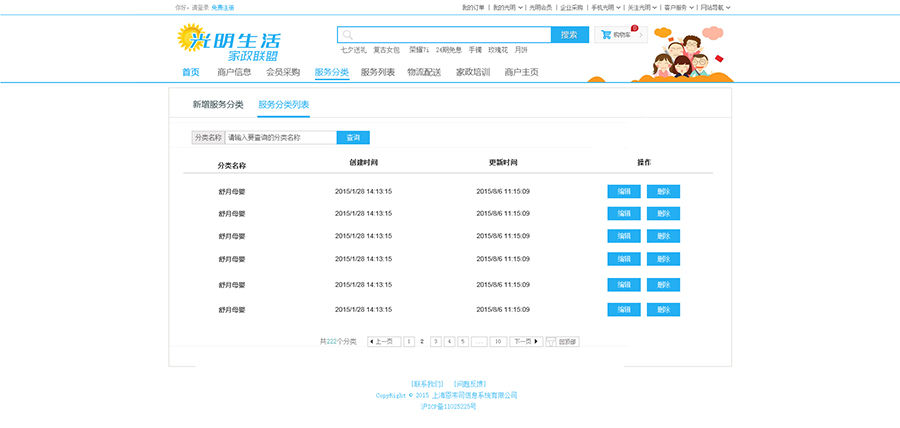Go to previous page (上一页)

[x=384, y=341]
